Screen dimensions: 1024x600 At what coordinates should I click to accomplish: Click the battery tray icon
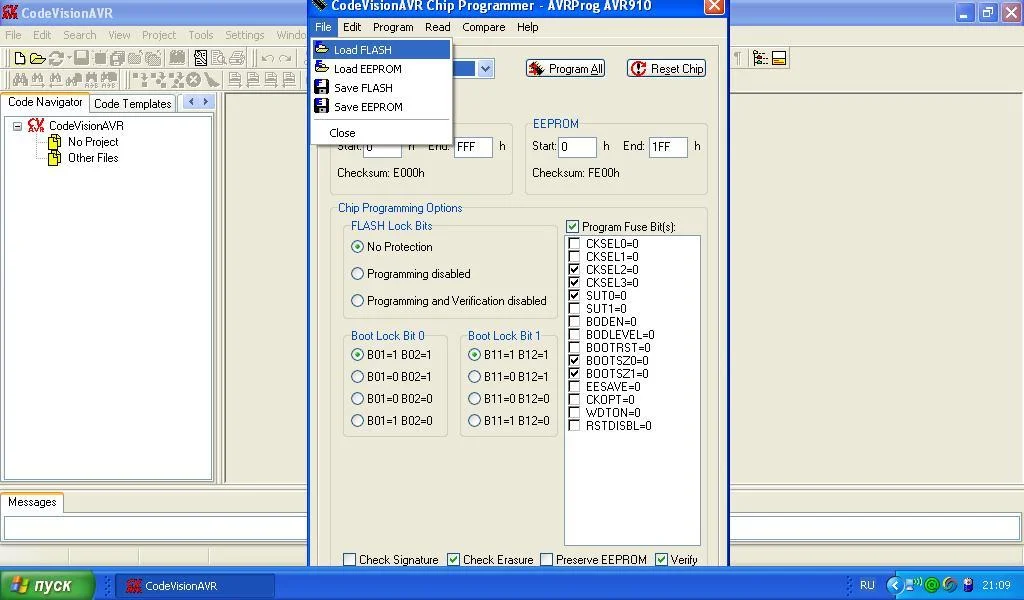(968, 585)
